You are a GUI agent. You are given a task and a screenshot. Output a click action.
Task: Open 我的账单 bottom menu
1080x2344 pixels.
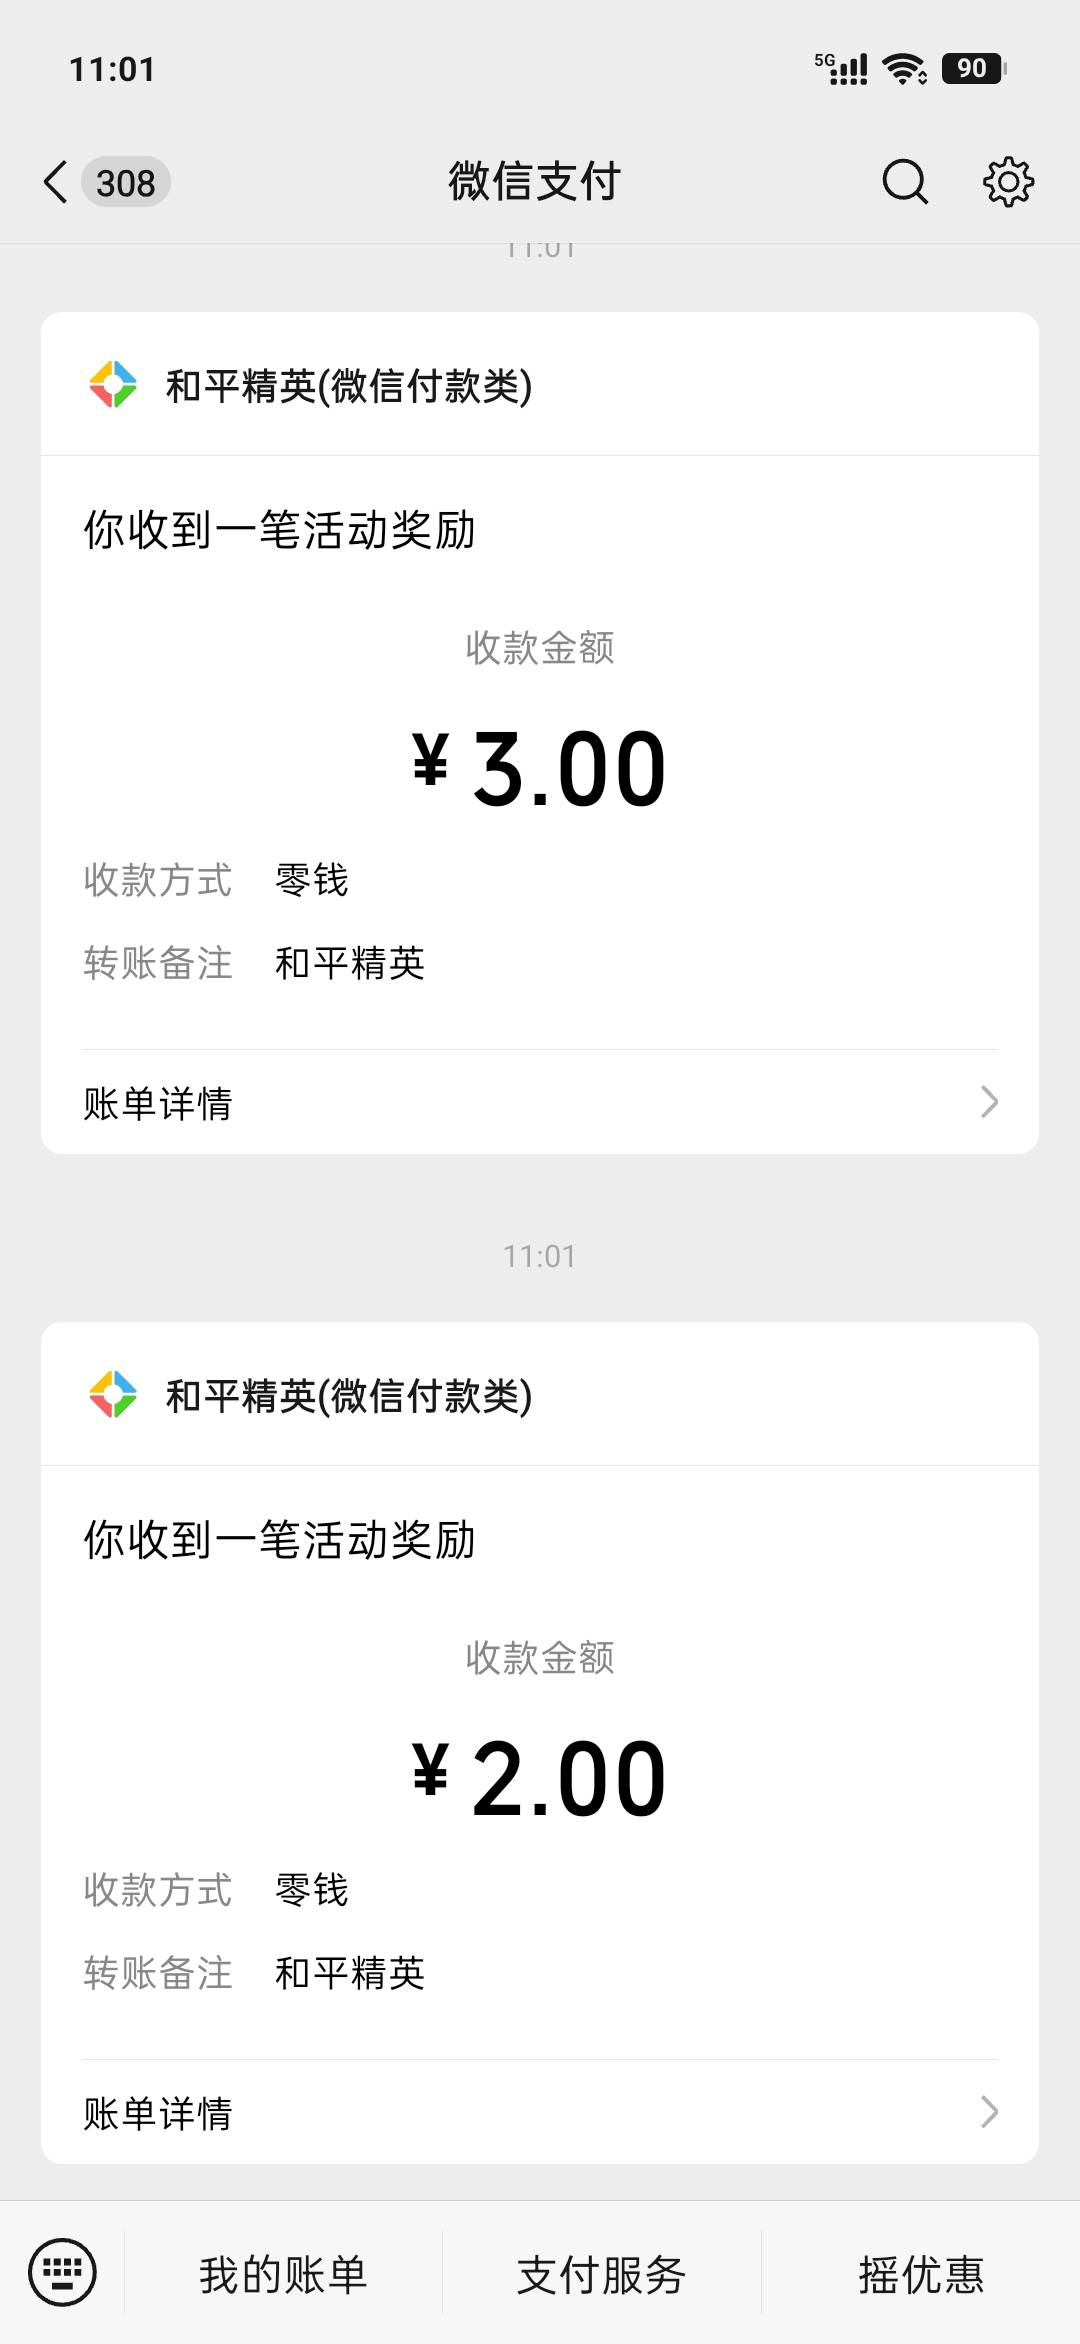coord(283,2274)
